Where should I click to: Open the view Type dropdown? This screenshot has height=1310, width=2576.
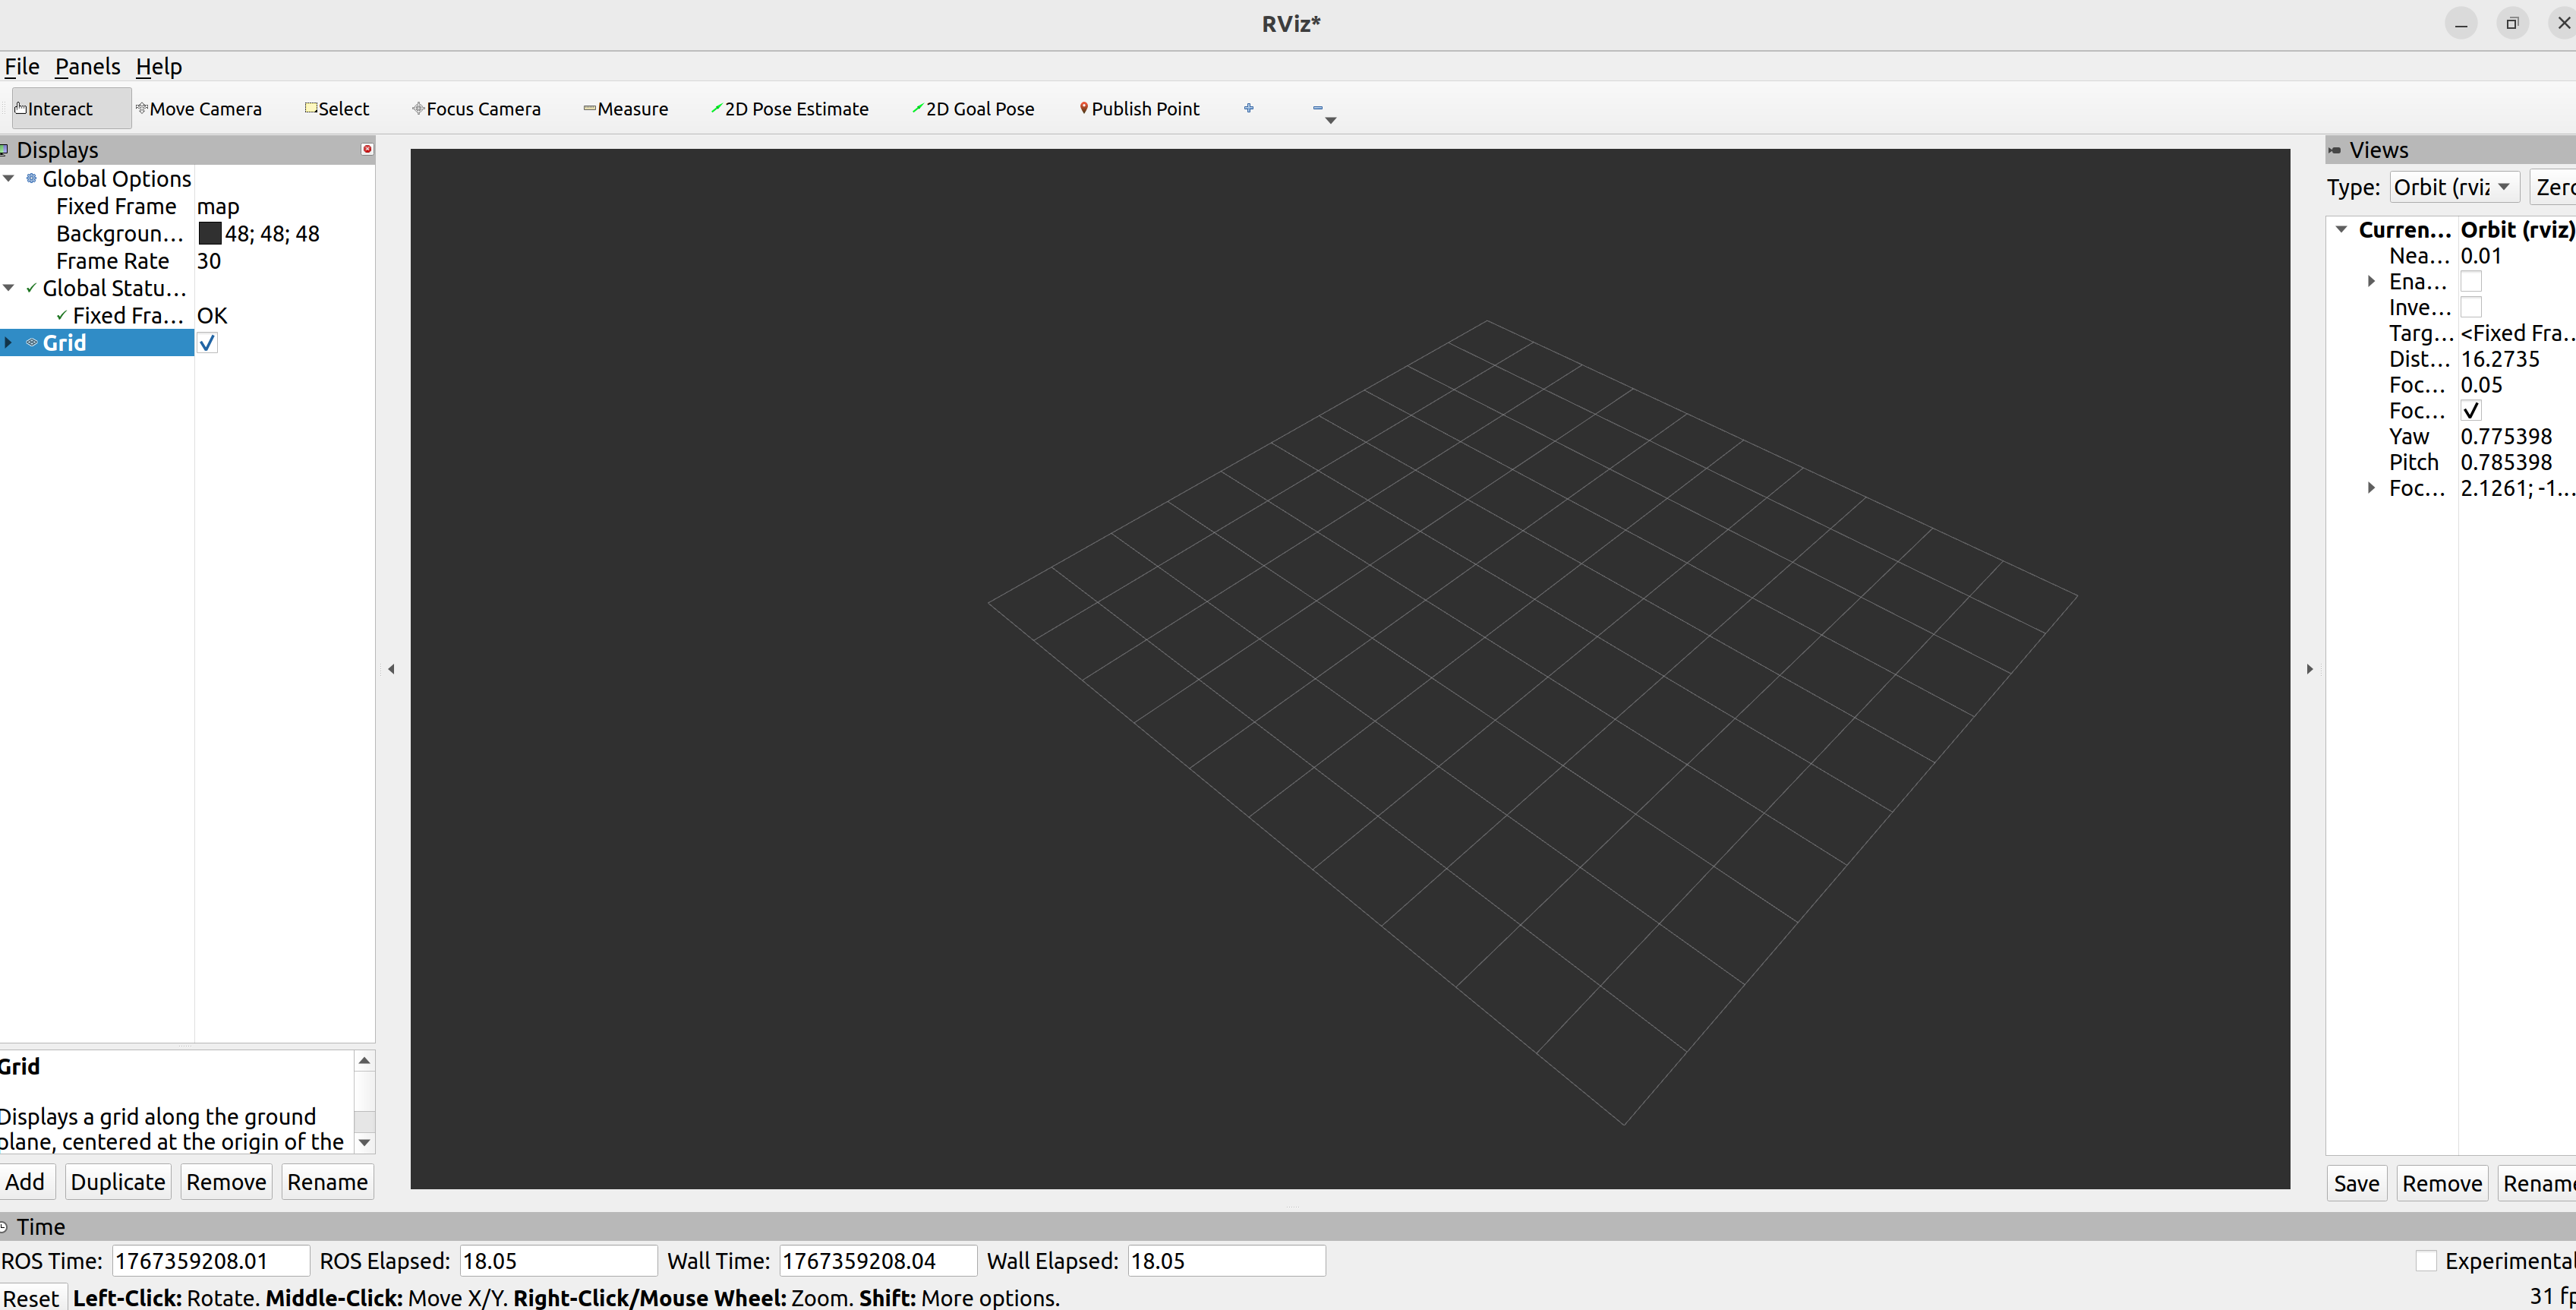pyautogui.click(x=2453, y=187)
